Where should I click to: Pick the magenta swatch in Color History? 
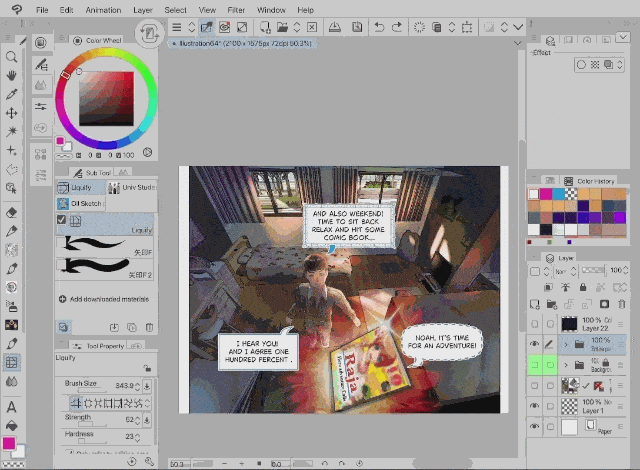click(546, 194)
